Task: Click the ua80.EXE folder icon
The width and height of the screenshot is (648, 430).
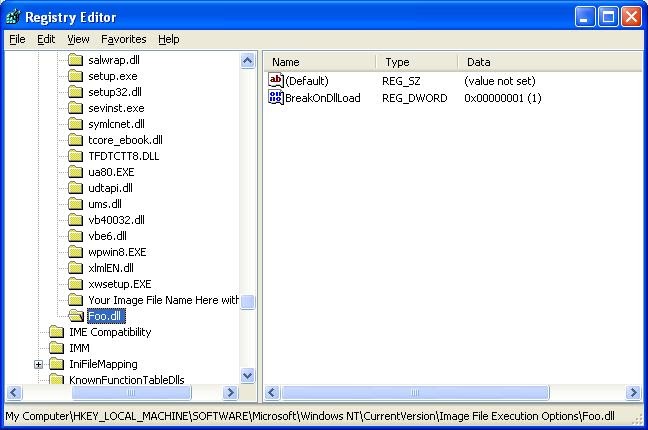Action: coord(75,172)
